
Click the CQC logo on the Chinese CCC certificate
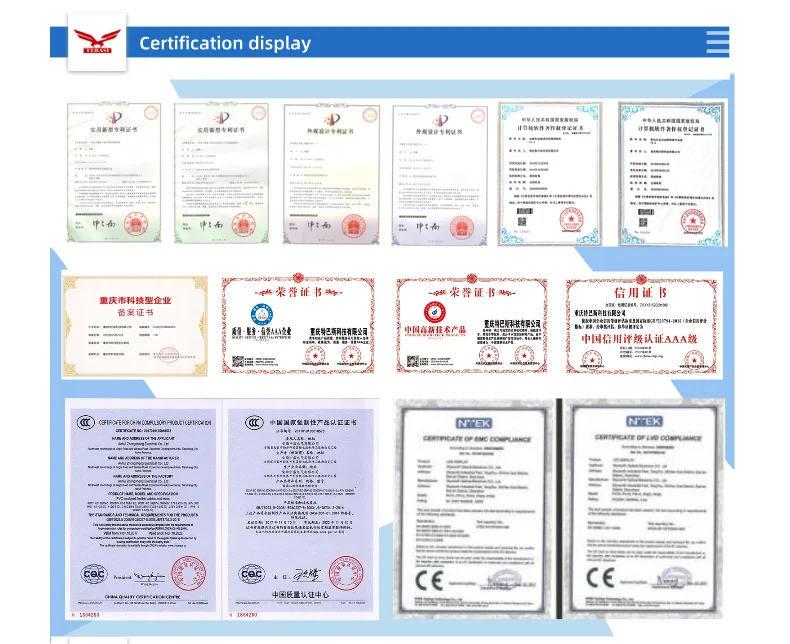tap(251, 574)
